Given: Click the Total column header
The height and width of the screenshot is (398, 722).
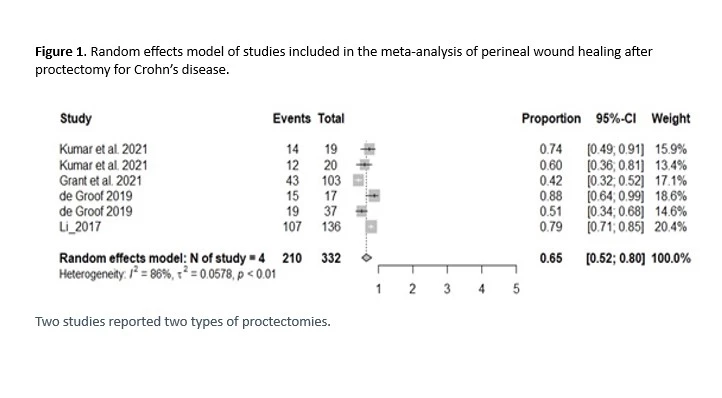Looking at the screenshot, I should (331, 118).
